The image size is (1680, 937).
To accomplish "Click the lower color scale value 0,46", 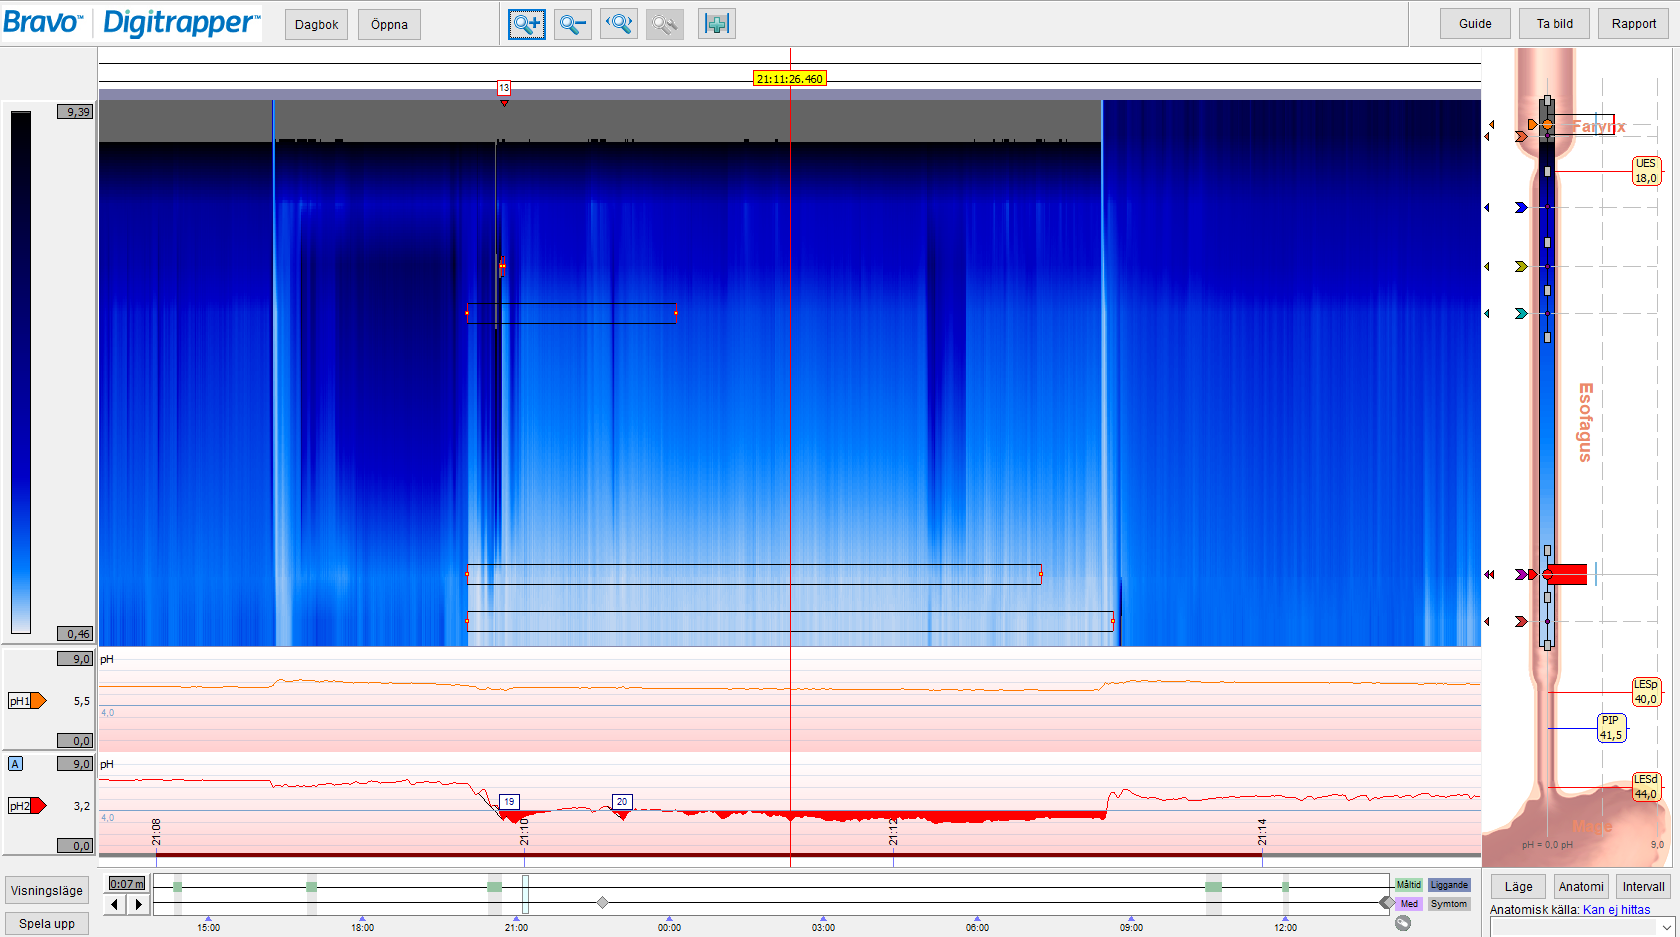I will [x=75, y=634].
